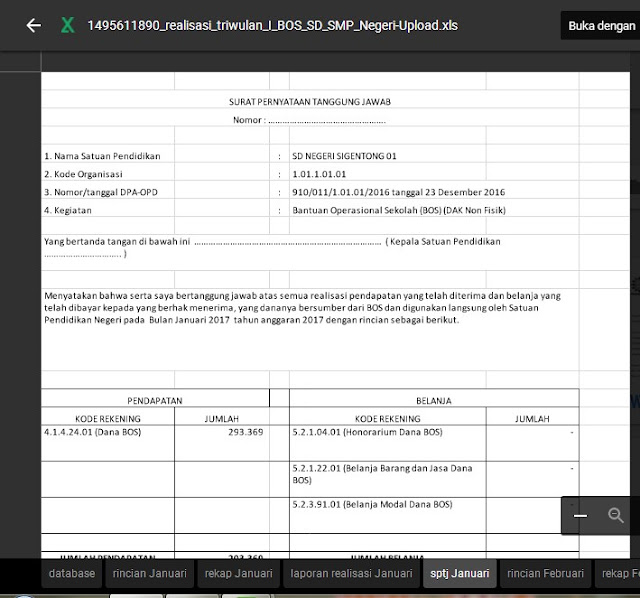Viewport: 640px width, 598px height.
Task: Select the sptj Januari sheet tab
Action: click(x=460, y=574)
